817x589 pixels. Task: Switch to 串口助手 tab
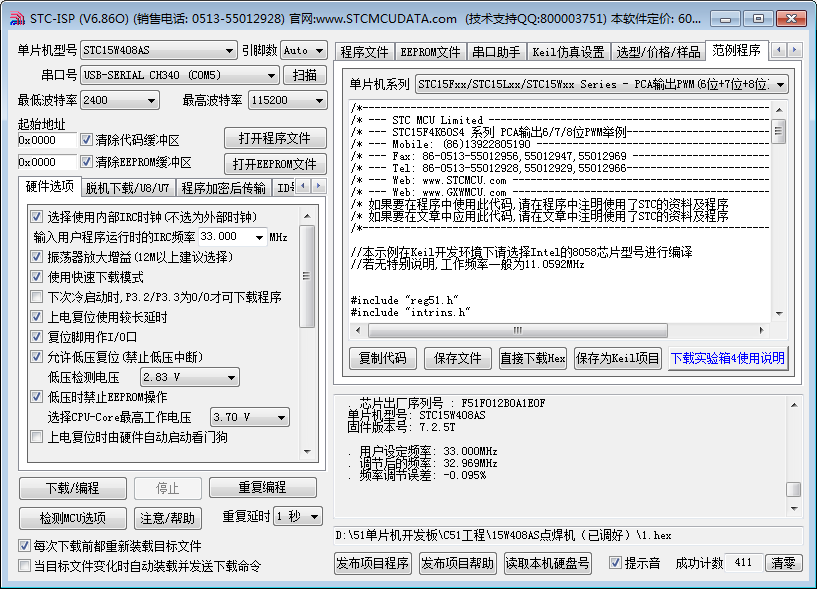coord(496,52)
